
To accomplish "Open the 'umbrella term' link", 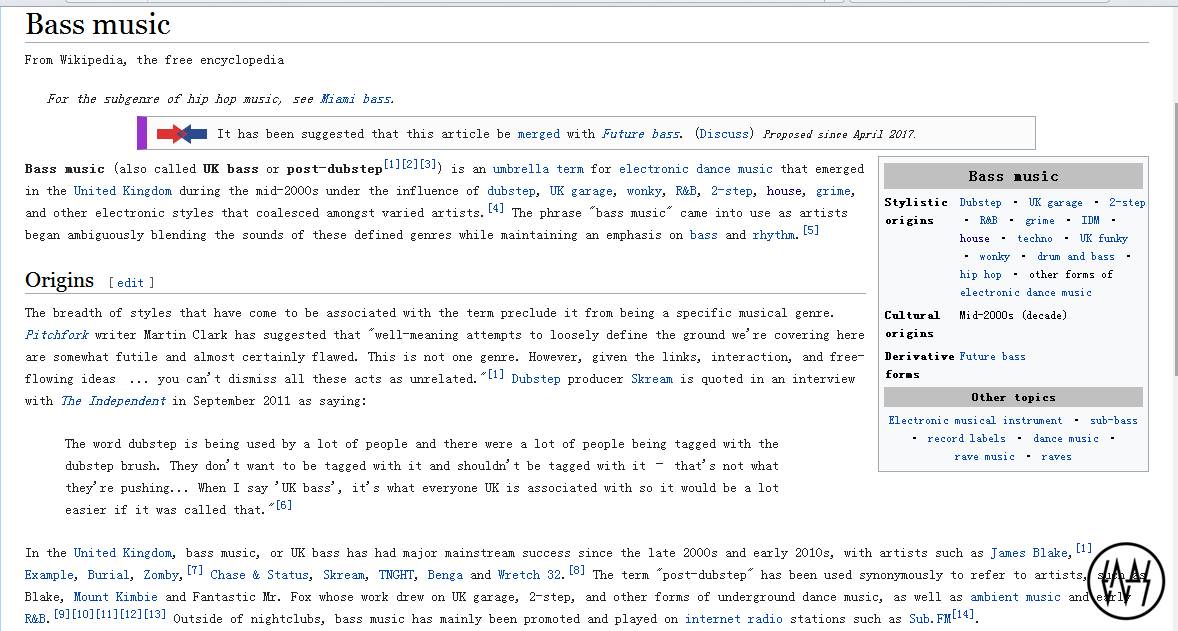I will coord(538,169).
